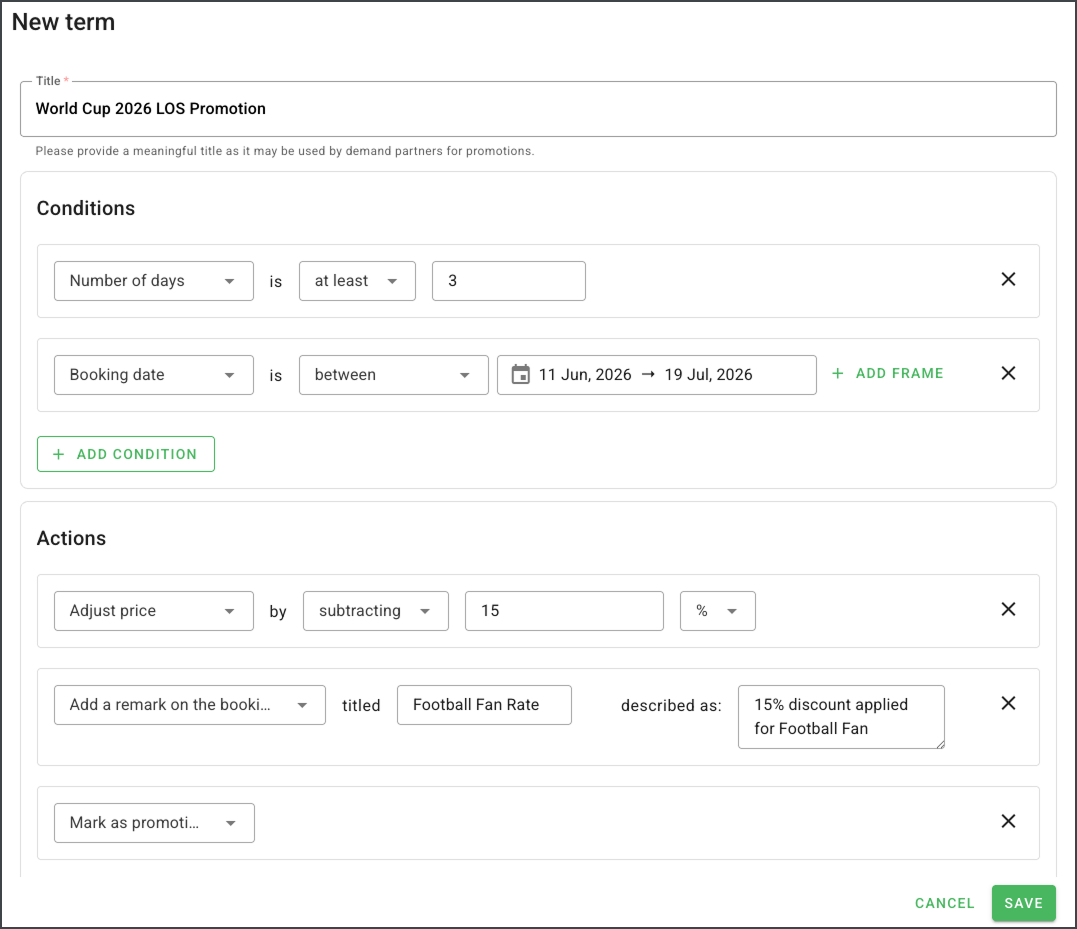
Task: Open the Adjust price action dropdown
Action: [153, 611]
